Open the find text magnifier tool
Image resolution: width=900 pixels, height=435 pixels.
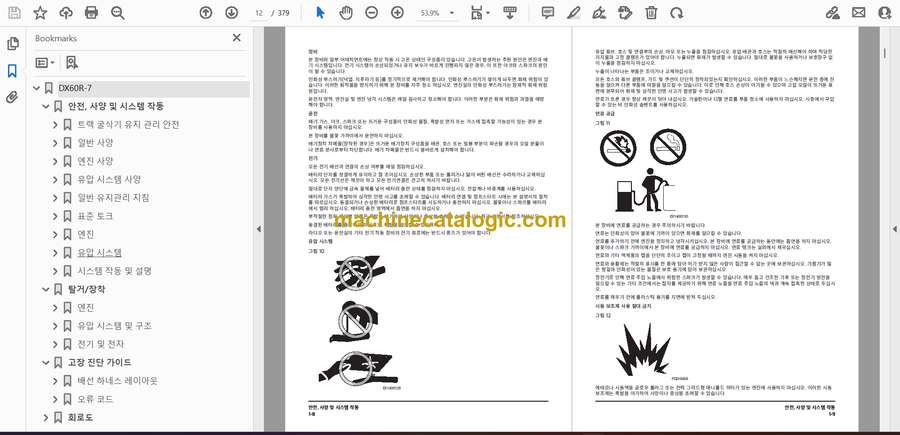coord(118,13)
